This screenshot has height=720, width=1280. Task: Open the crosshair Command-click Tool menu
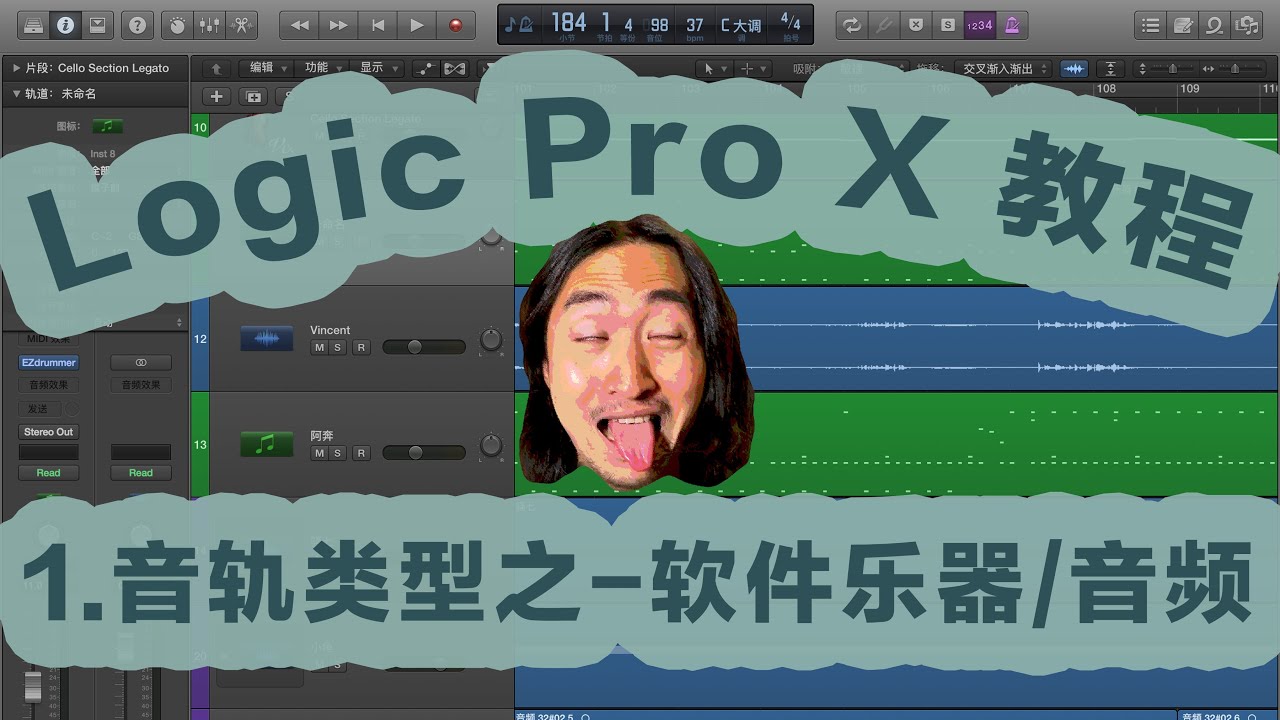coord(753,68)
